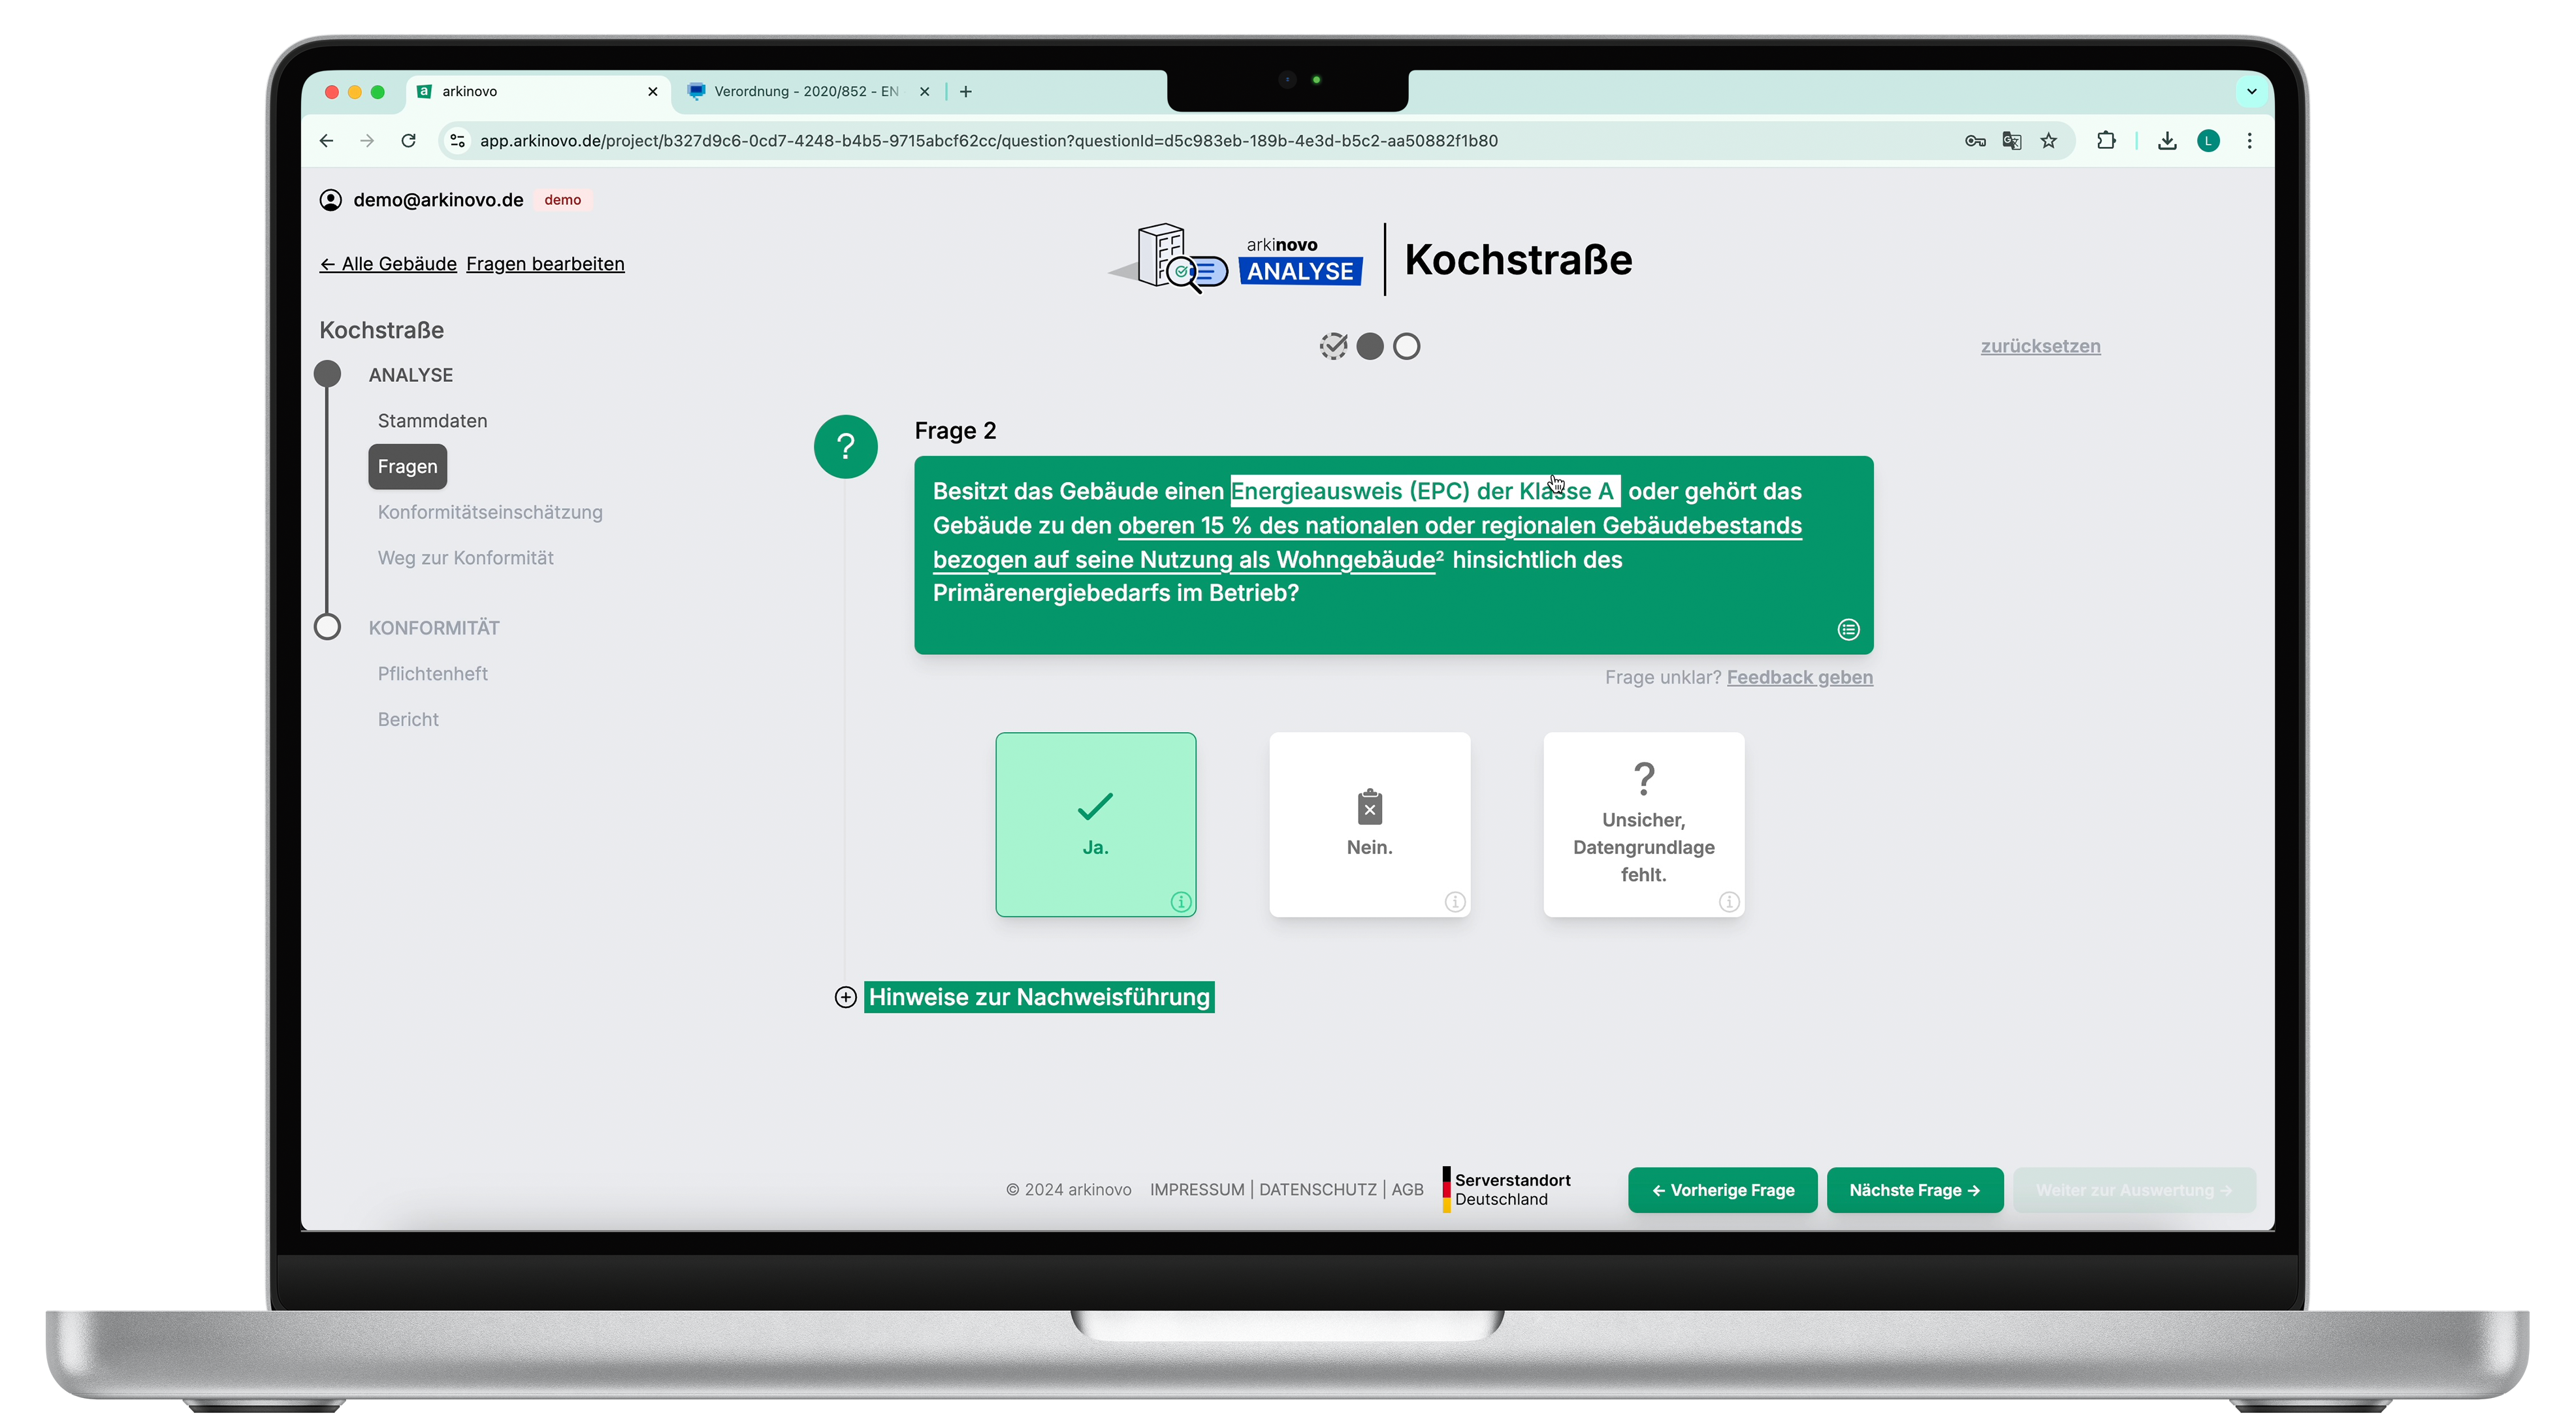Click the Nächste Frage button
Screen dimensions: 2576x1428
point(1914,1190)
